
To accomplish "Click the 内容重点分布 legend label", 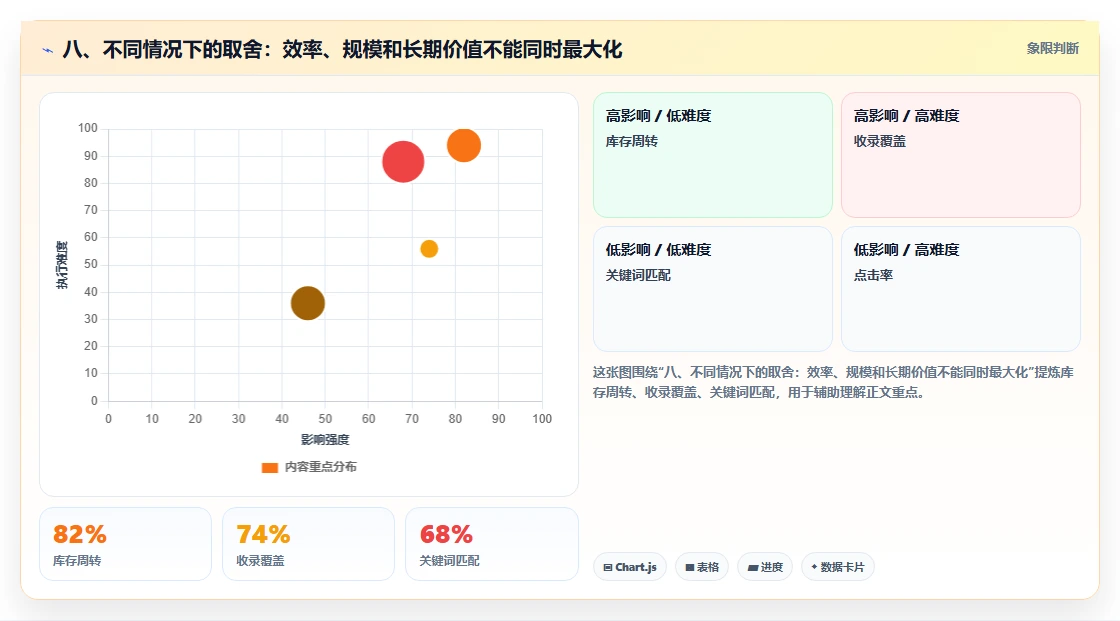I will 321,467.
